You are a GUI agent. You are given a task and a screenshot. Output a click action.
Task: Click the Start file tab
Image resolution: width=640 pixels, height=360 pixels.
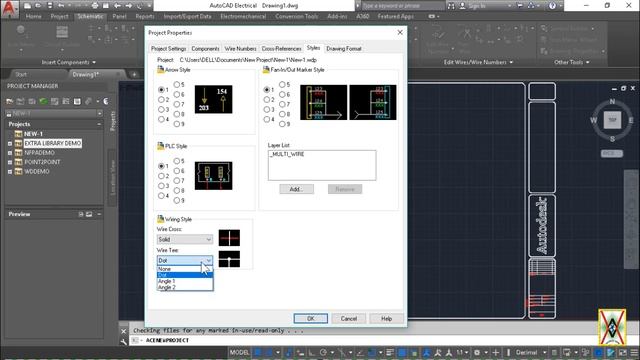click(x=21, y=74)
